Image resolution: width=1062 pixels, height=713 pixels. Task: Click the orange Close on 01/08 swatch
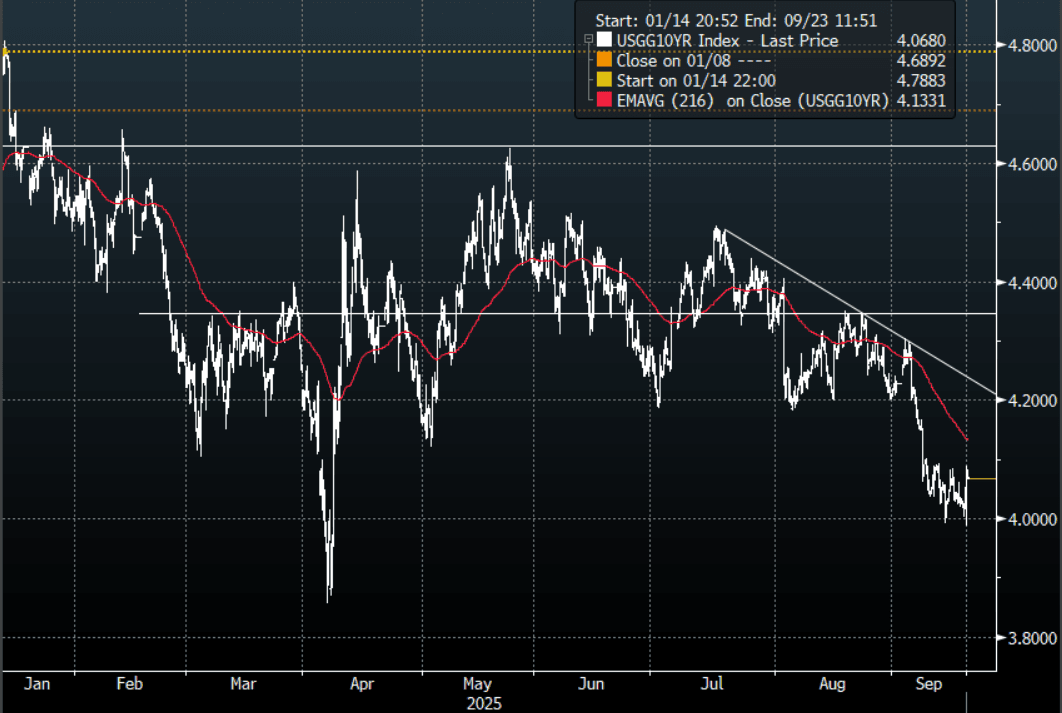602,61
